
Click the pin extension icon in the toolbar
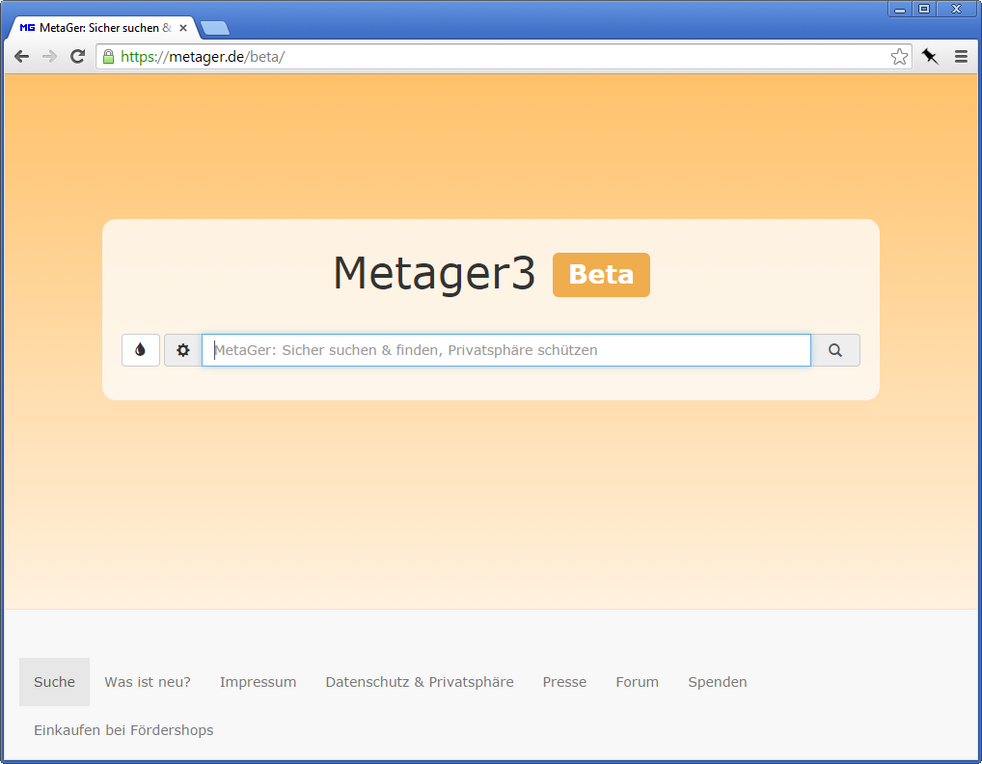click(930, 57)
